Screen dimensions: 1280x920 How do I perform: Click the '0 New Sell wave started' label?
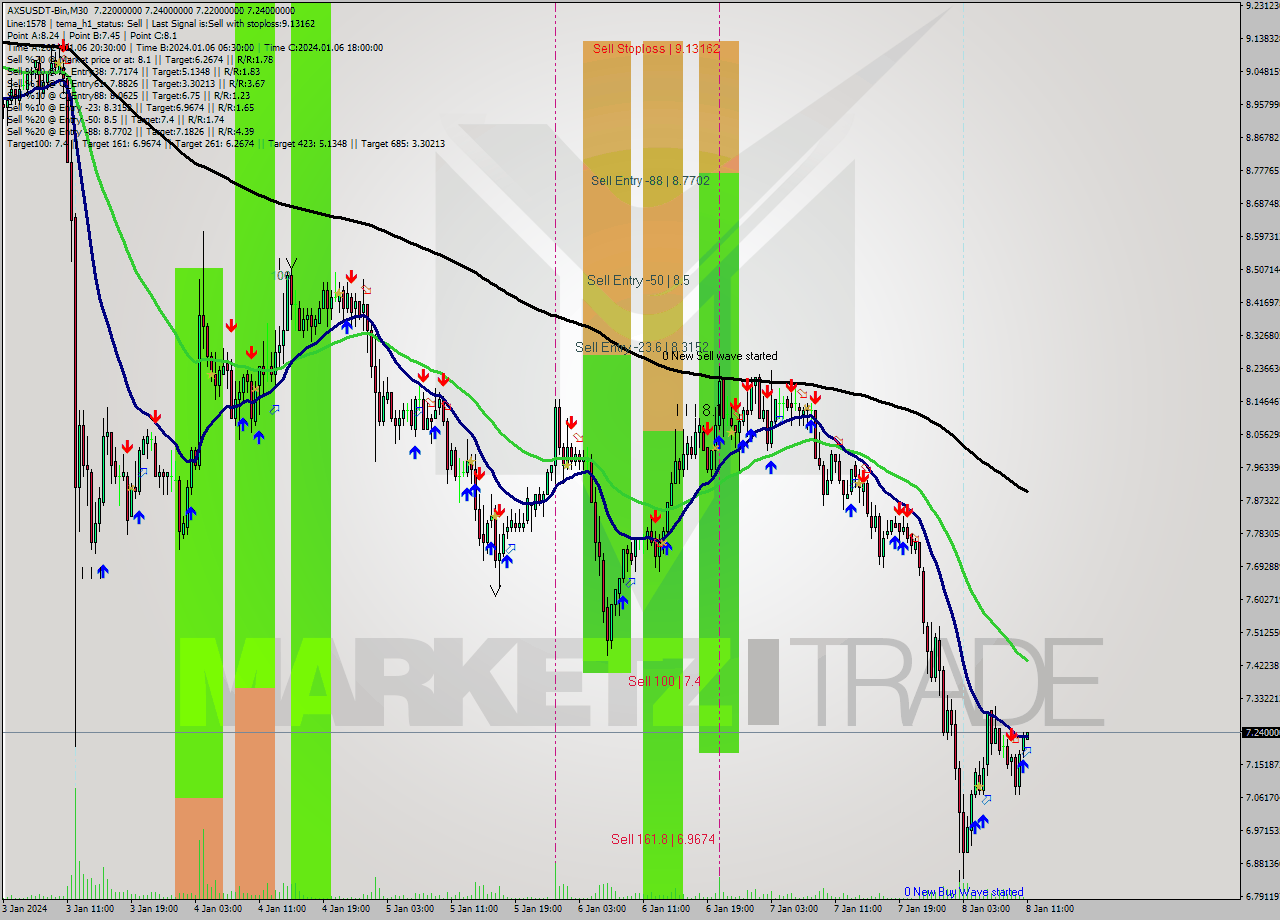[719, 356]
